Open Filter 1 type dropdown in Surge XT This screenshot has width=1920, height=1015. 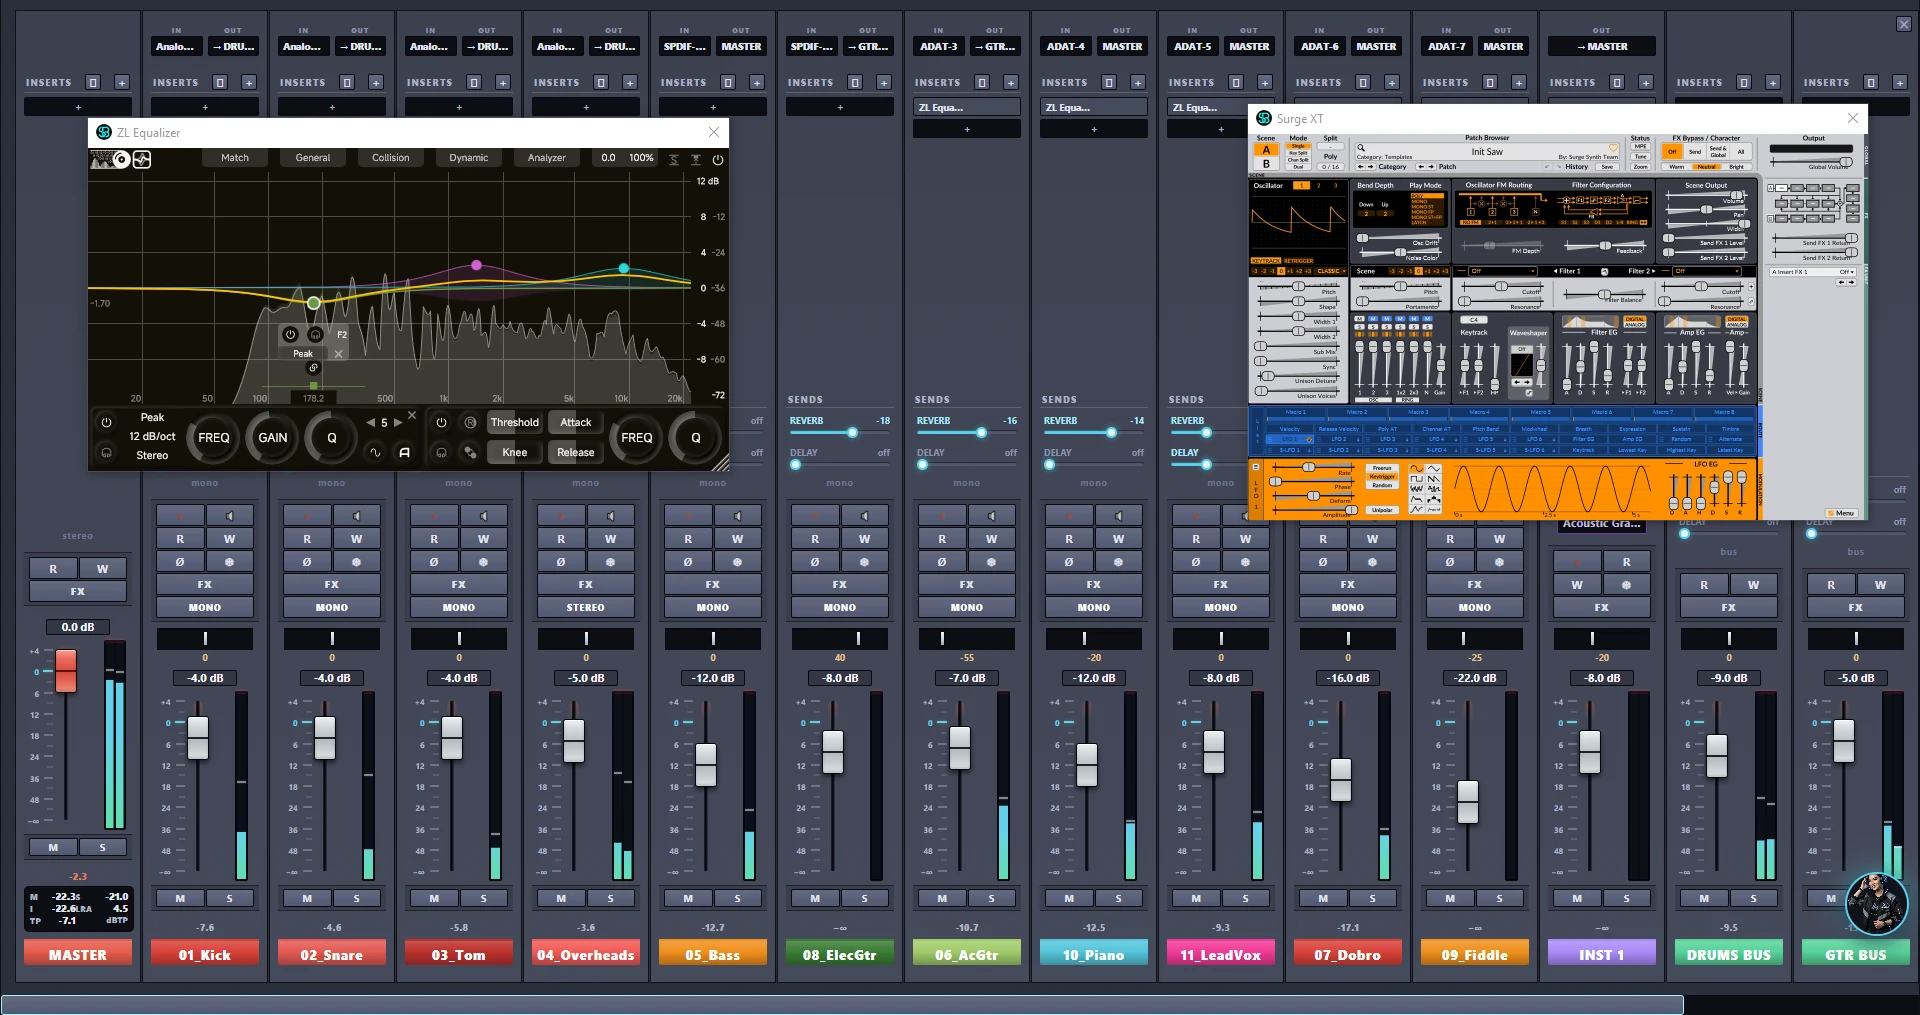(1501, 271)
